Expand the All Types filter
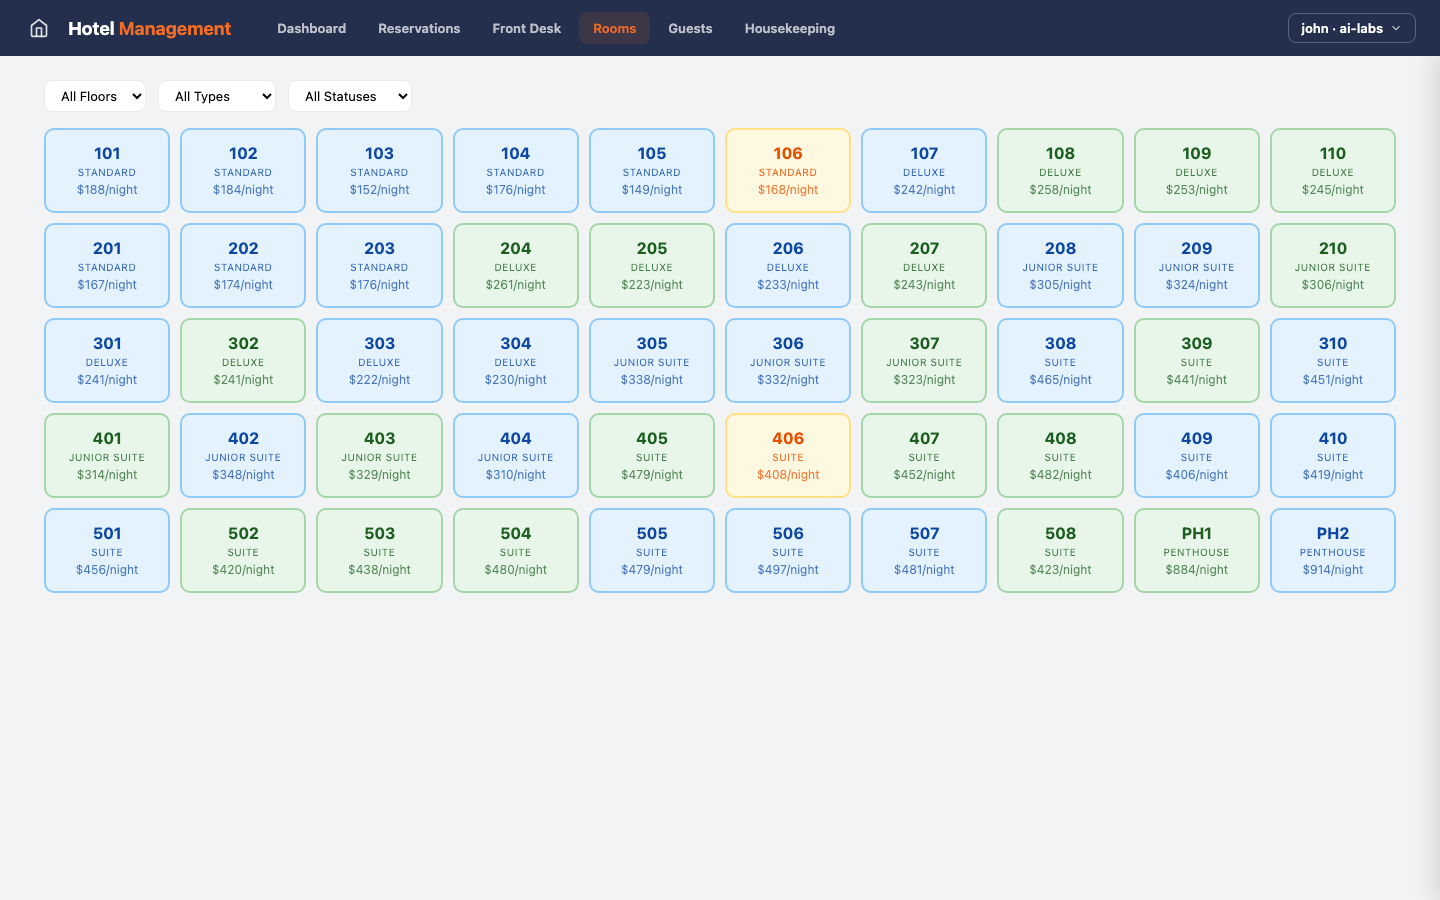The image size is (1440, 900). tap(217, 96)
